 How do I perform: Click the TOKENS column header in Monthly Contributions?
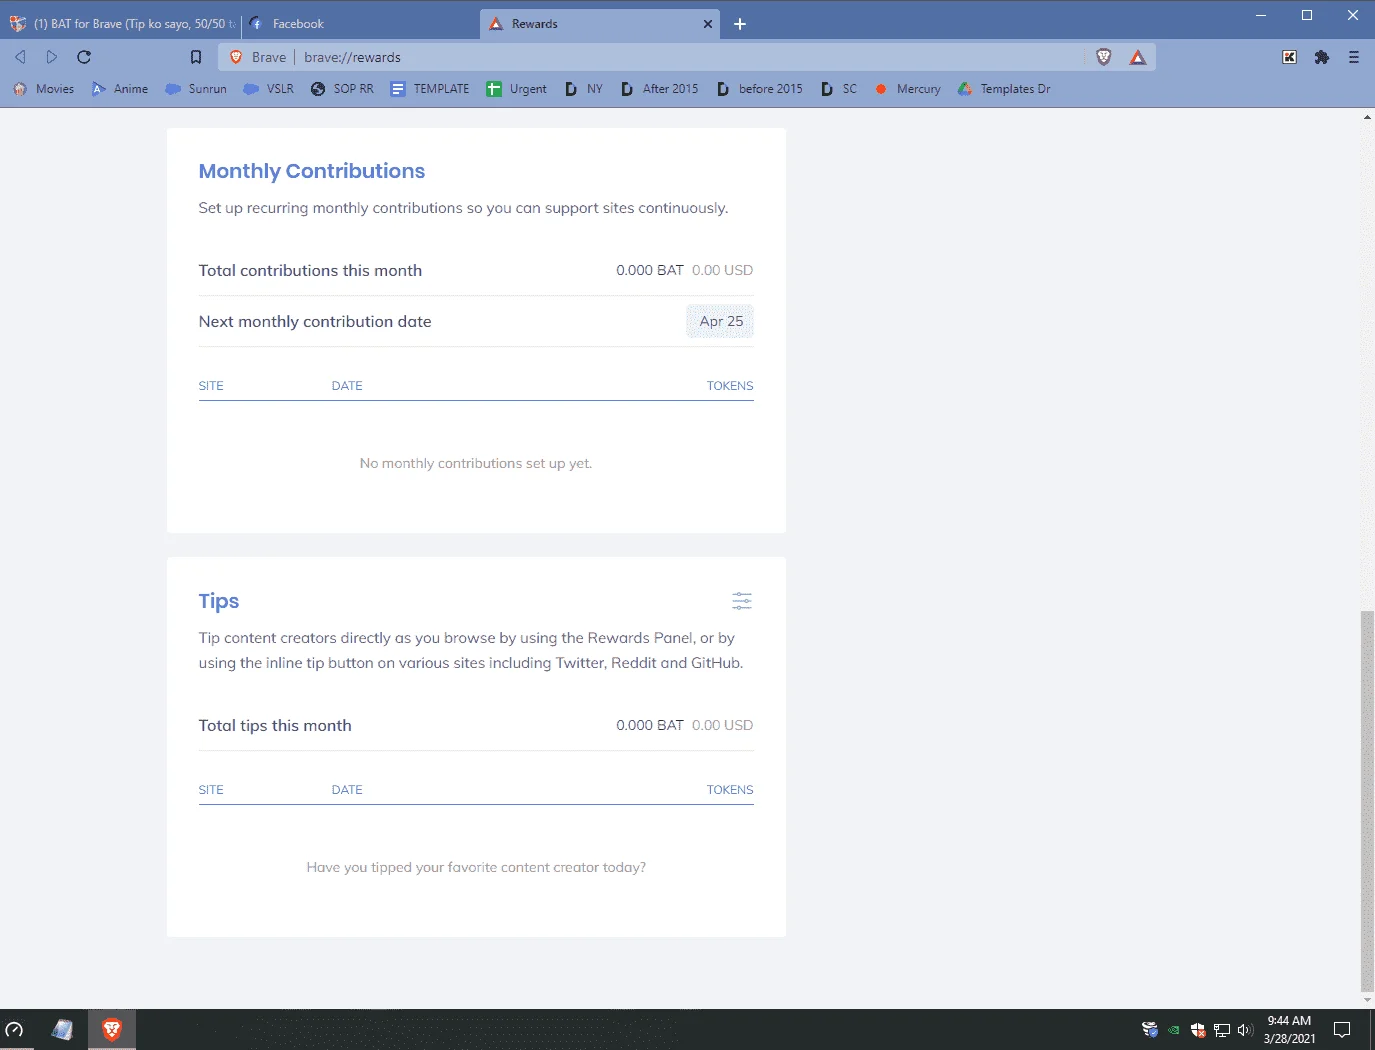click(730, 386)
